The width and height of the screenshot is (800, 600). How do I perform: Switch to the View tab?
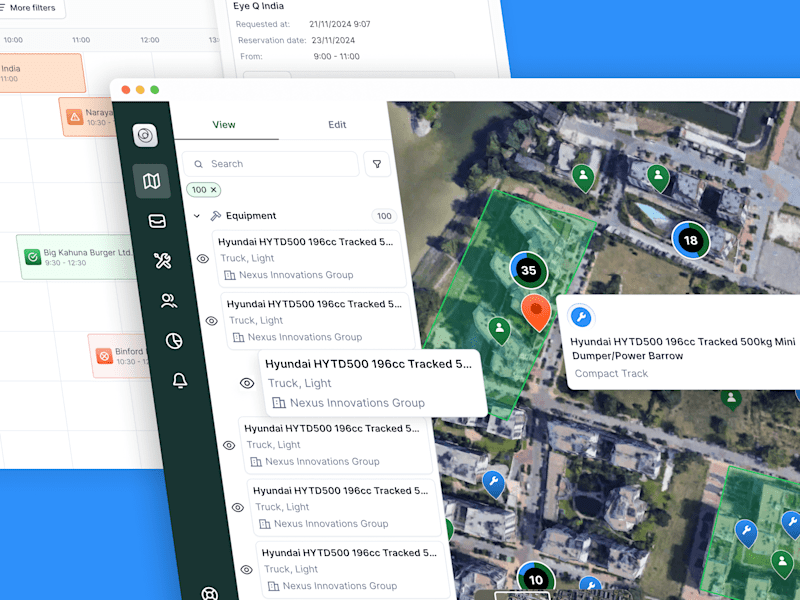tap(223, 124)
